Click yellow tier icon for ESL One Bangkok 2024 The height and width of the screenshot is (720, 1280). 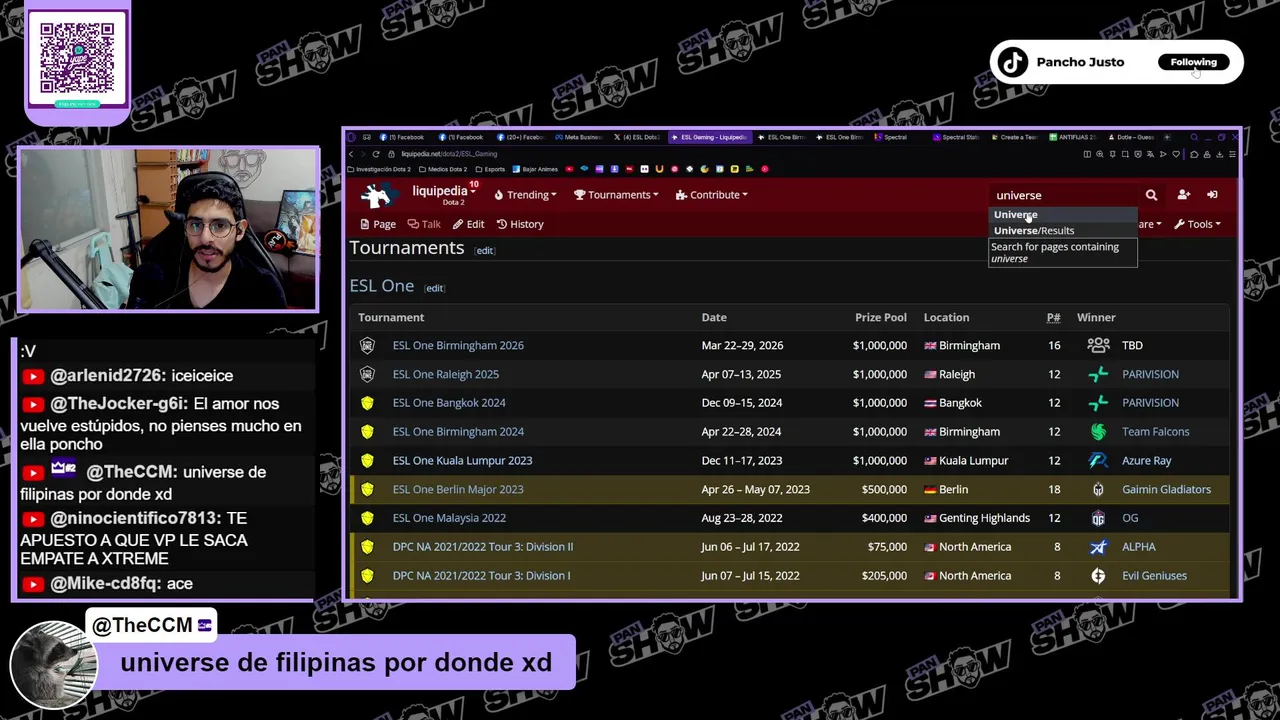click(x=367, y=403)
